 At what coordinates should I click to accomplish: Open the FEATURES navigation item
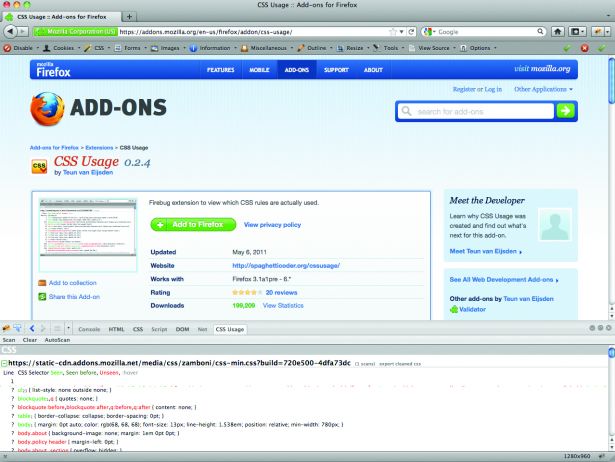coord(220,70)
